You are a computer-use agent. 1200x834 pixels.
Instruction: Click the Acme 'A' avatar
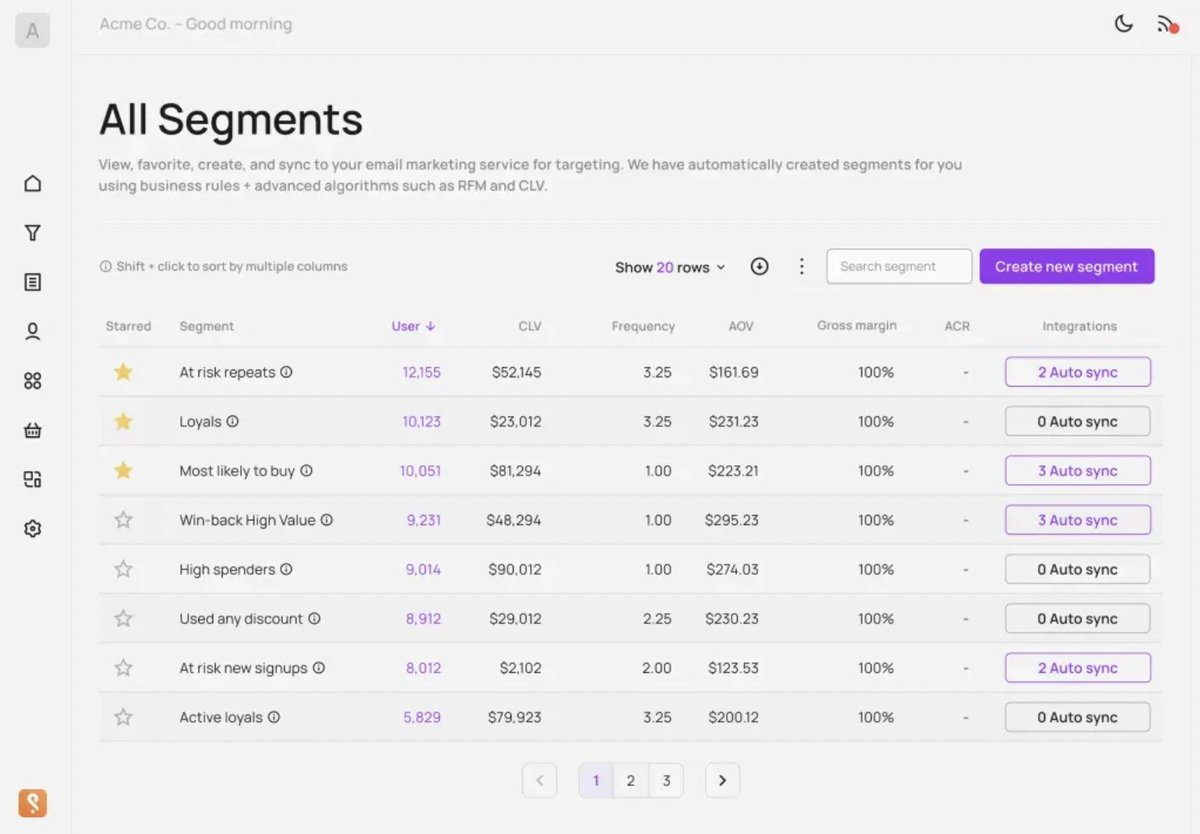pos(32,31)
